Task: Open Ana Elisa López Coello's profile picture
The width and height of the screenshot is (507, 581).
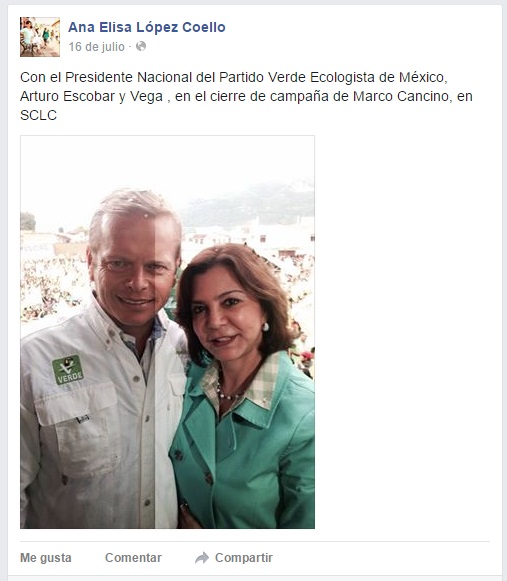Action: (40, 37)
